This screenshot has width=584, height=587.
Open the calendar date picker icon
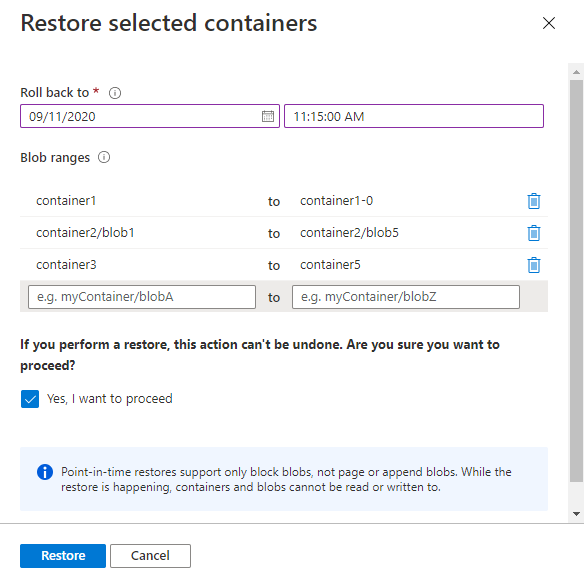pos(268,116)
